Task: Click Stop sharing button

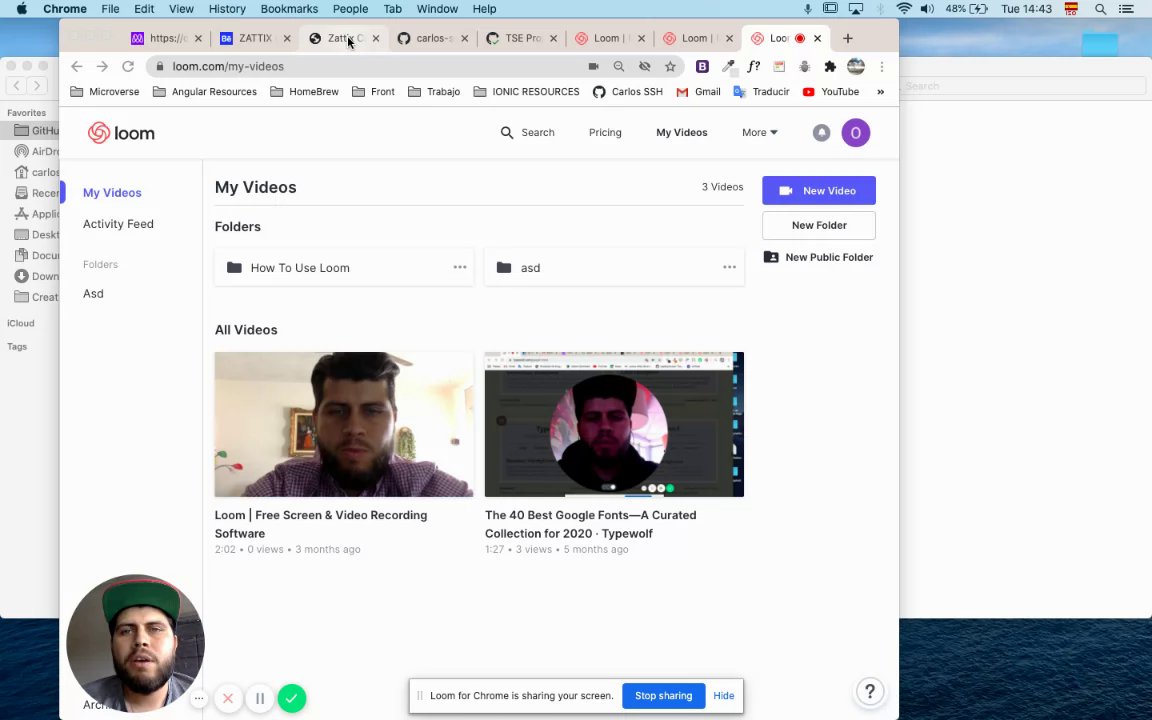Action: pos(663,696)
